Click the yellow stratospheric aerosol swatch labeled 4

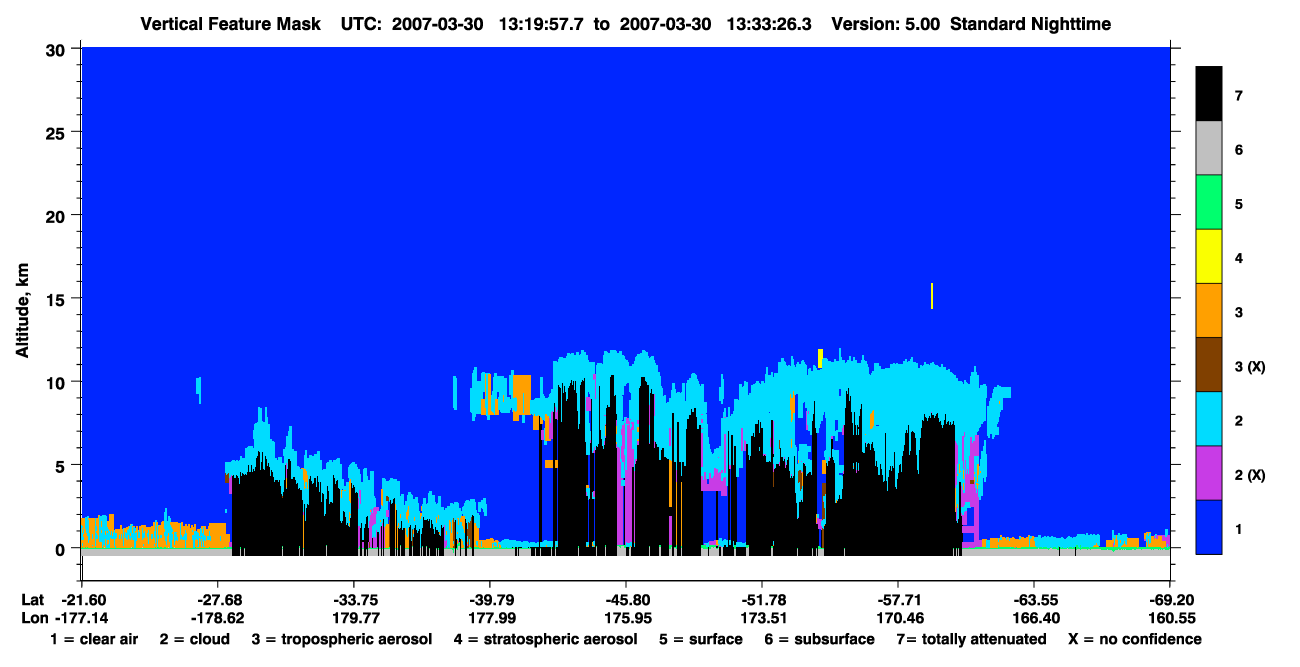click(1209, 257)
